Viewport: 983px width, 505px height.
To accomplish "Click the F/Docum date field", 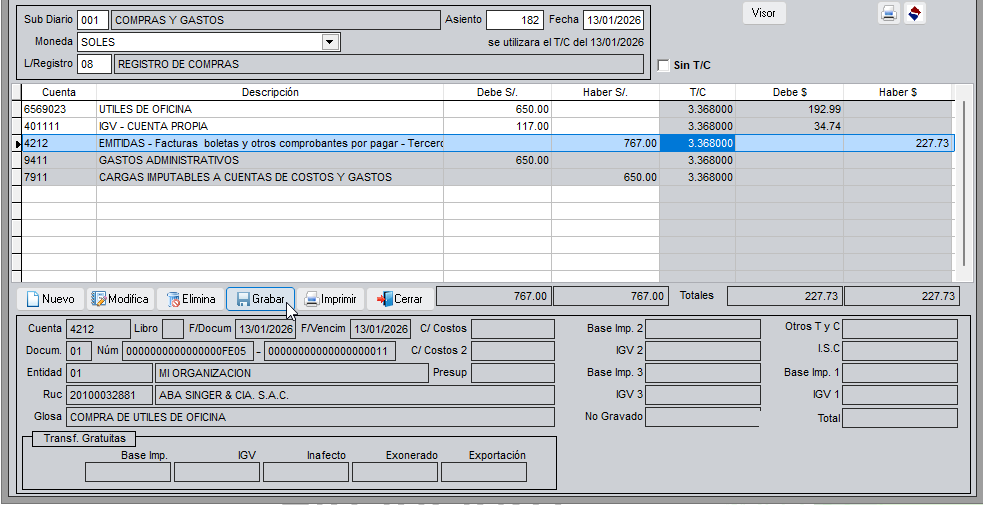I will pos(266,329).
